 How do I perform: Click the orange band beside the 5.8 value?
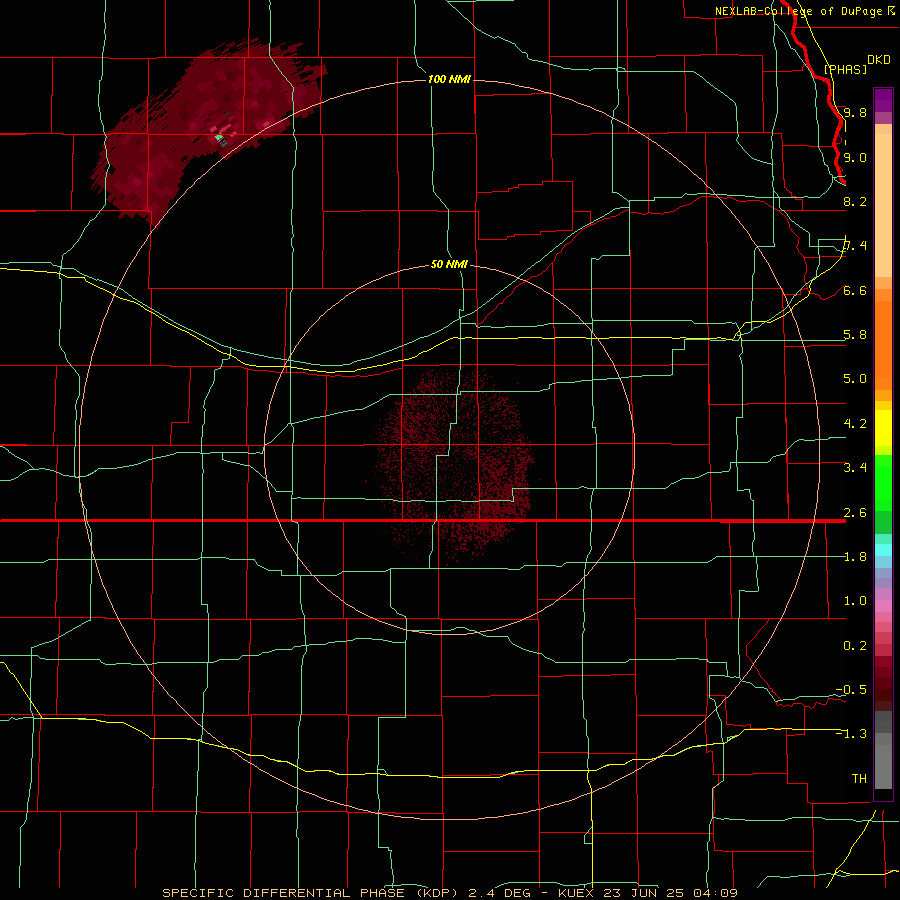883,344
